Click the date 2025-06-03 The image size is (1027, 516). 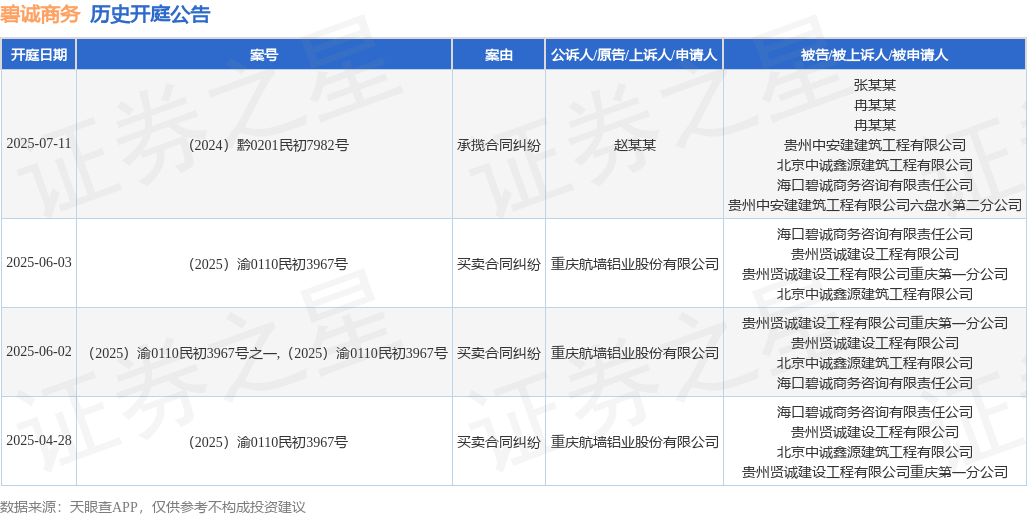[39, 263]
